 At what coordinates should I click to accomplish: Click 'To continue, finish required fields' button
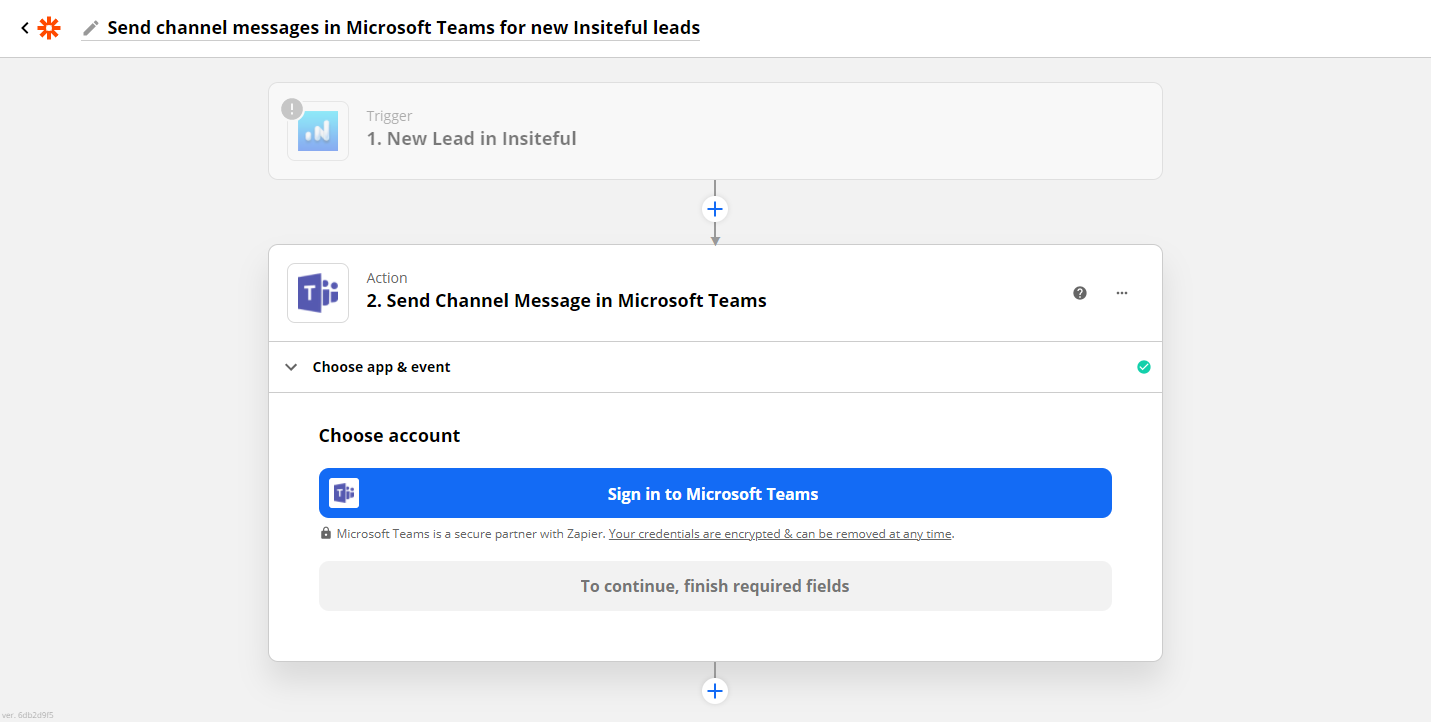click(x=715, y=586)
